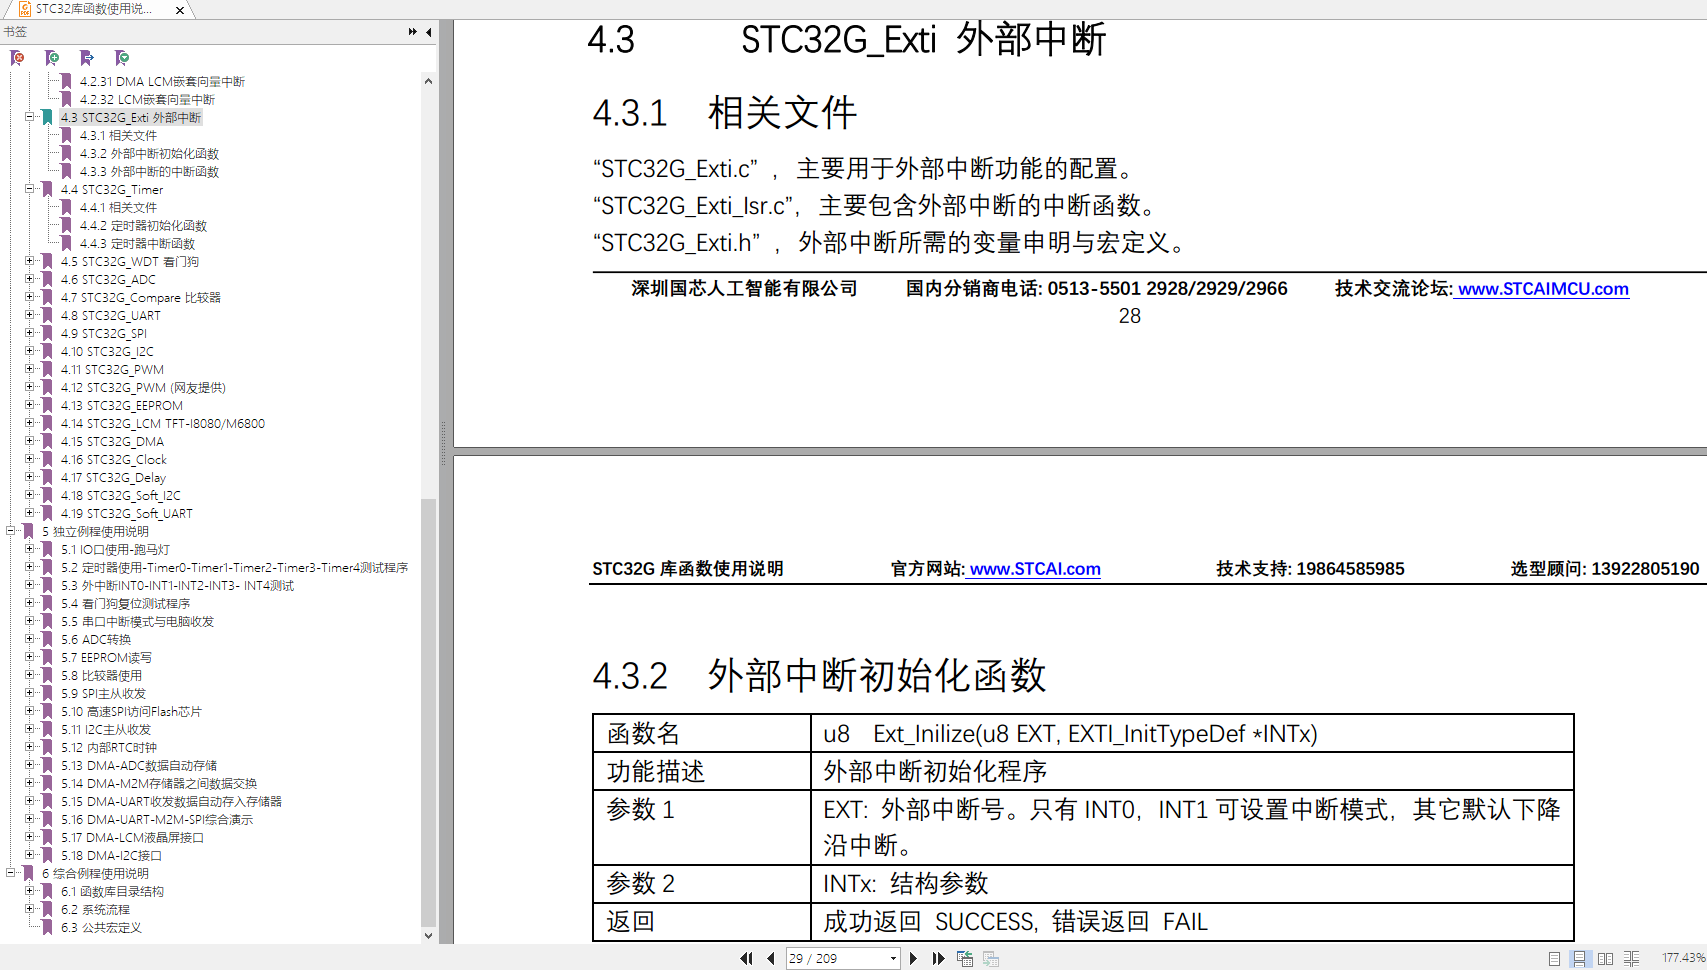Collapse the bookmarks panel with left arrow
This screenshot has height=970, width=1707.
pyautogui.click(x=429, y=32)
